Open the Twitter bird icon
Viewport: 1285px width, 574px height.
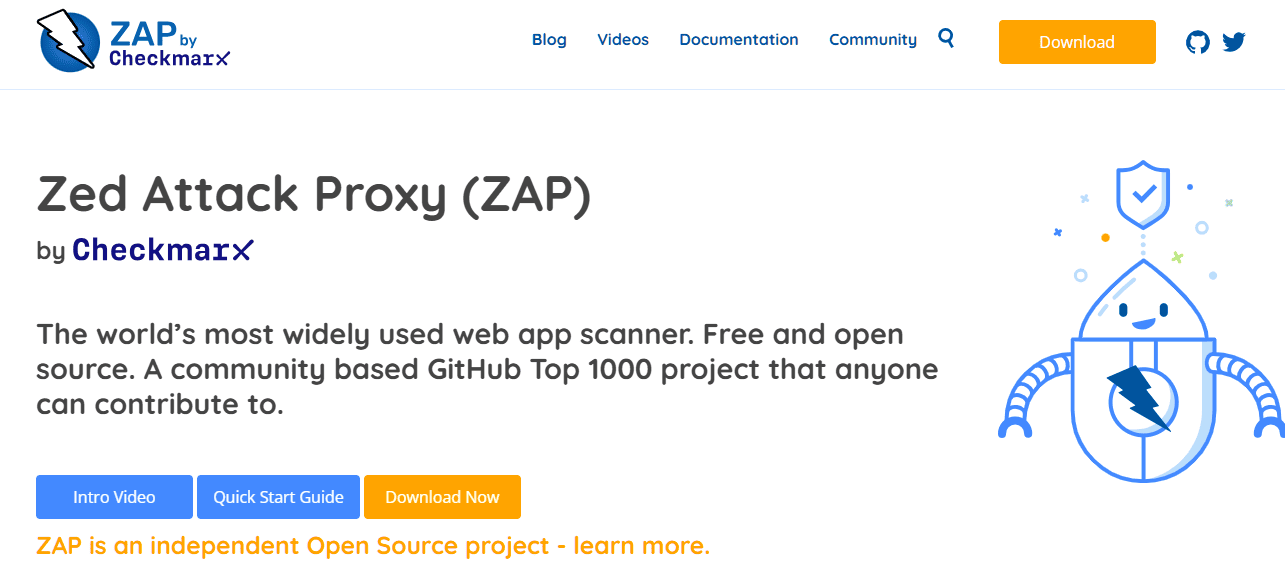[x=1234, y=42]
